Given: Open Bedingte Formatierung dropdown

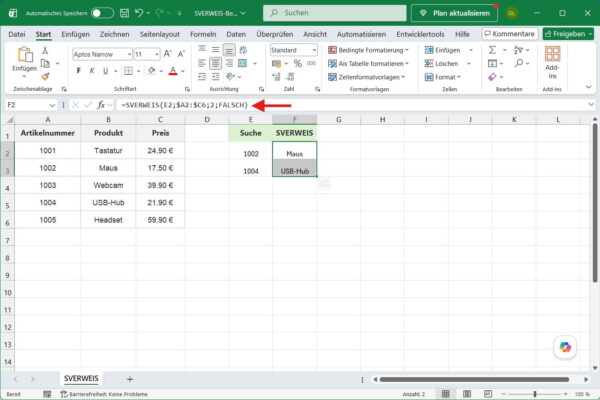Looking at the screenshot, I should coord(369,50).
